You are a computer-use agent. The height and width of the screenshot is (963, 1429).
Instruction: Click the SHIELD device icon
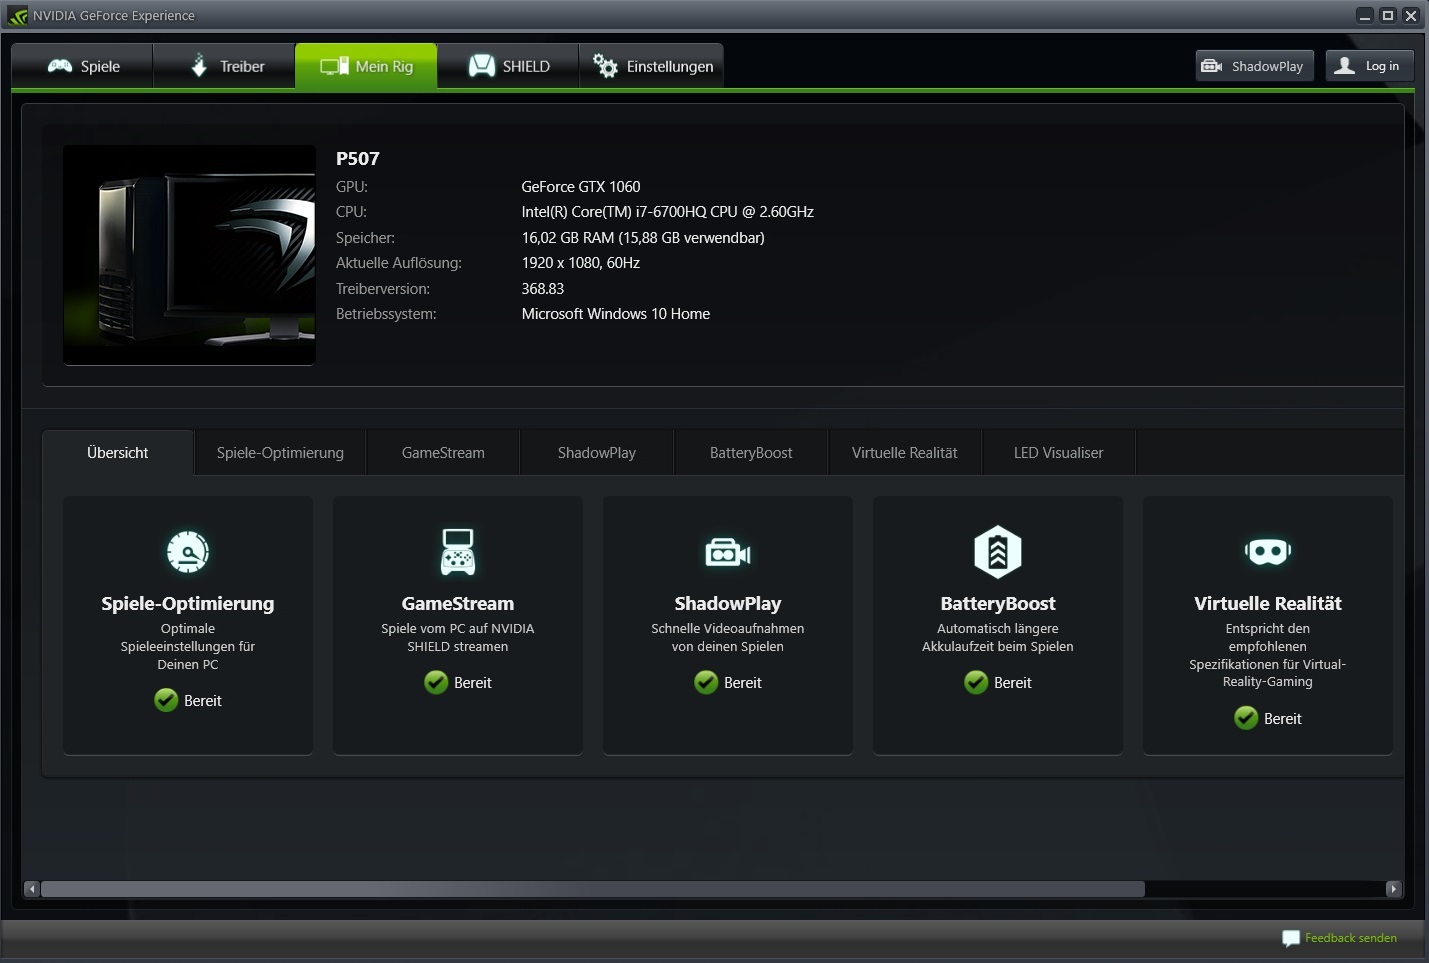[482, 66]
